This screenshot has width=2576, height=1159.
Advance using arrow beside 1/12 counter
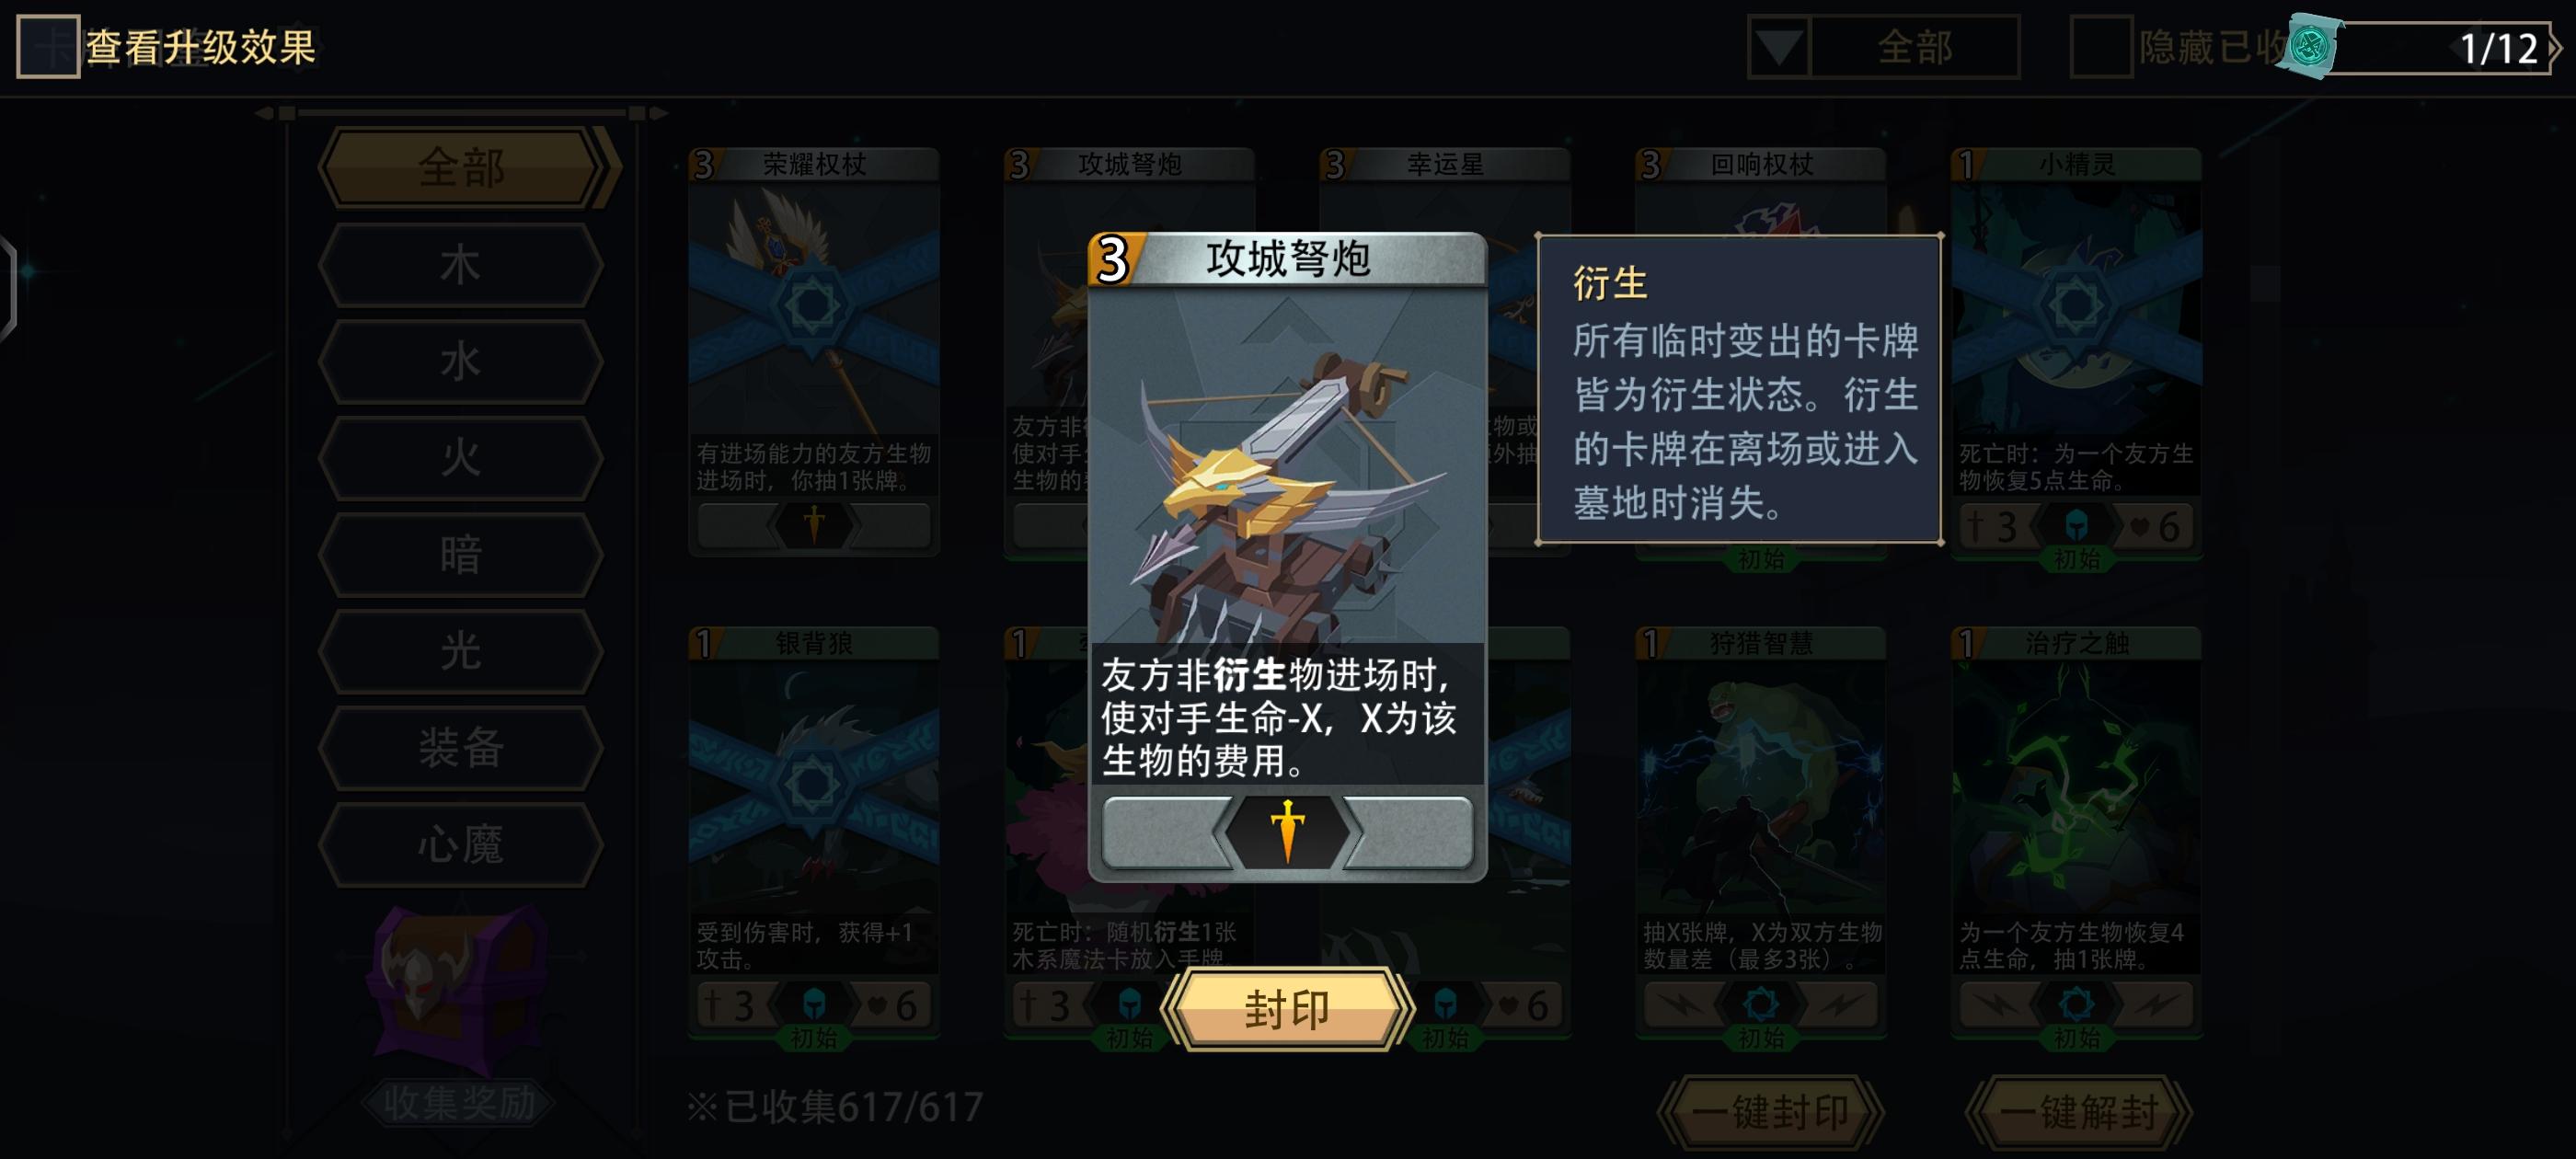tap(2555, 47)
